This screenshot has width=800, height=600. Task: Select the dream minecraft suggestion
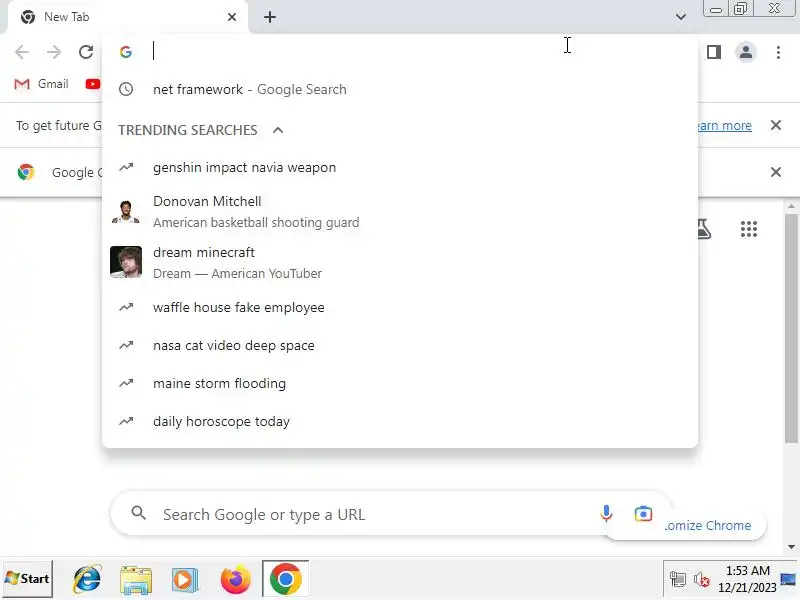coord(400,262)
